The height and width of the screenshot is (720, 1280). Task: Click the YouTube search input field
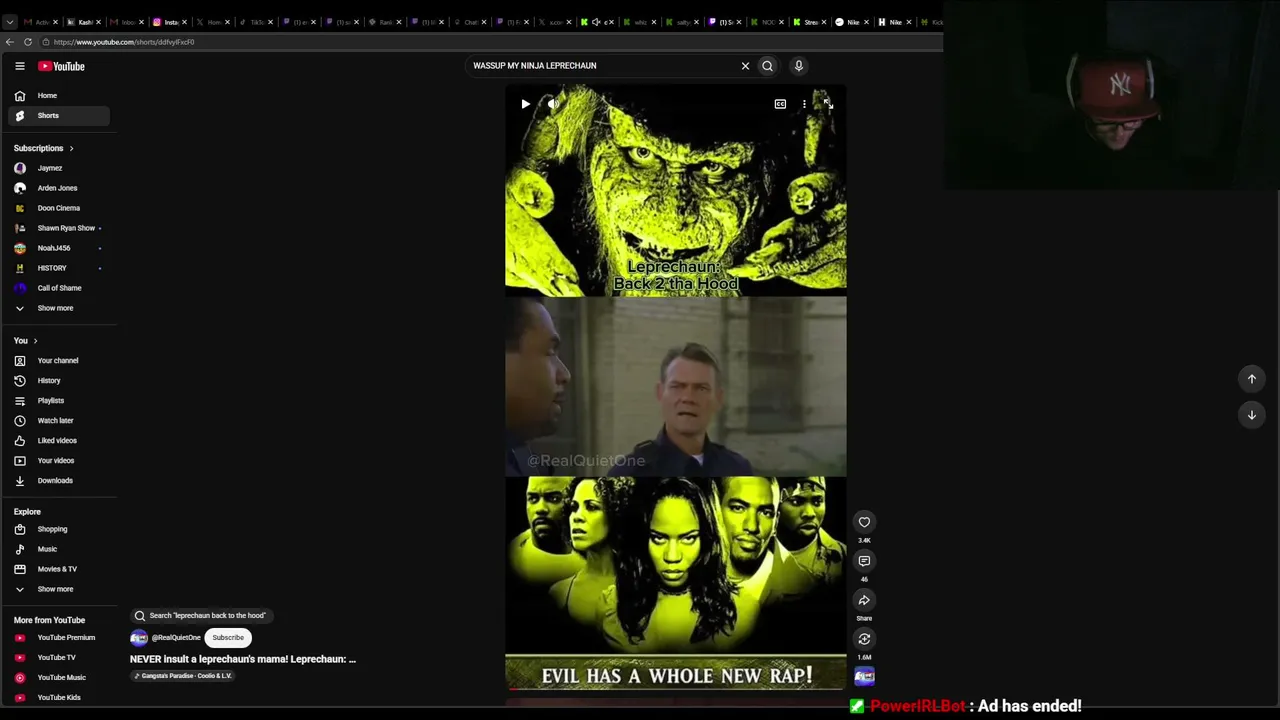600,66
